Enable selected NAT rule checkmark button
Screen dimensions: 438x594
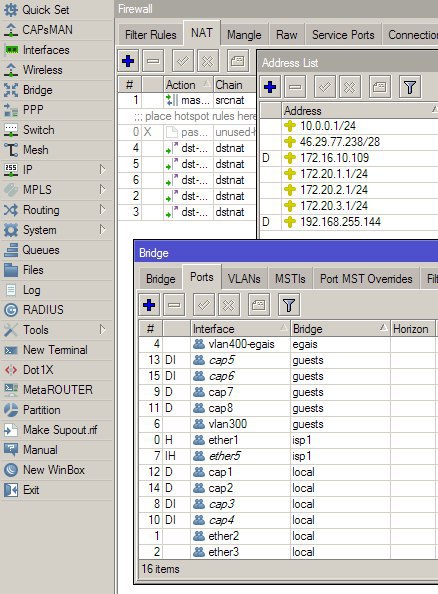[183, 61]
